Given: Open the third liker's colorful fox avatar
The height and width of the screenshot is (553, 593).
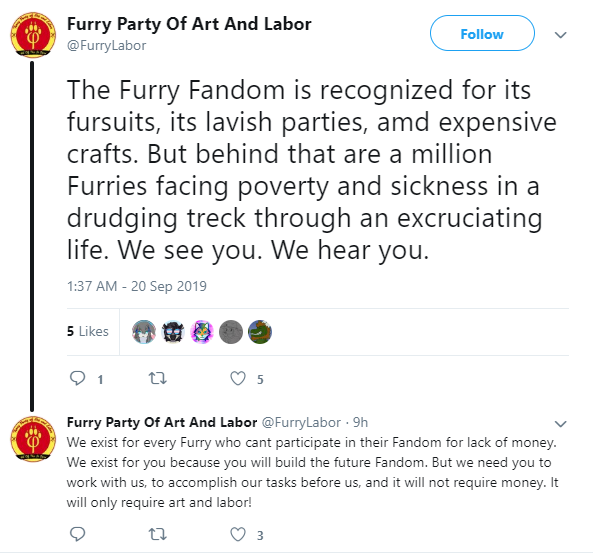Looking at the screenshot, I should [202, 332].
